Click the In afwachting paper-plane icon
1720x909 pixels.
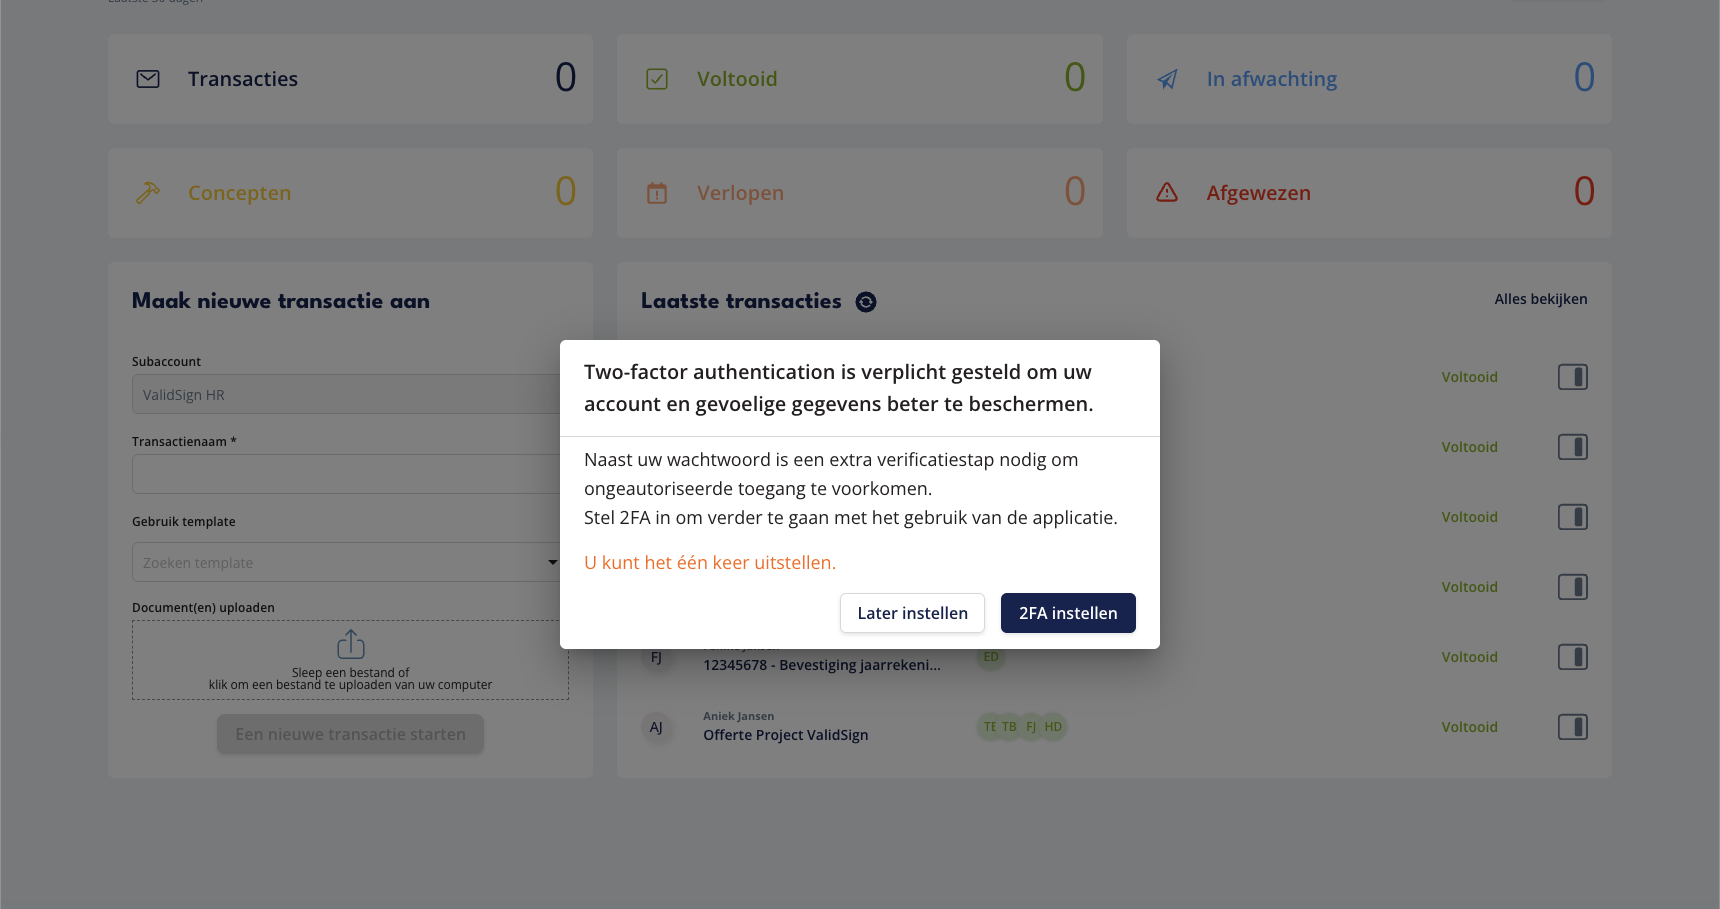coord(1167,79)
